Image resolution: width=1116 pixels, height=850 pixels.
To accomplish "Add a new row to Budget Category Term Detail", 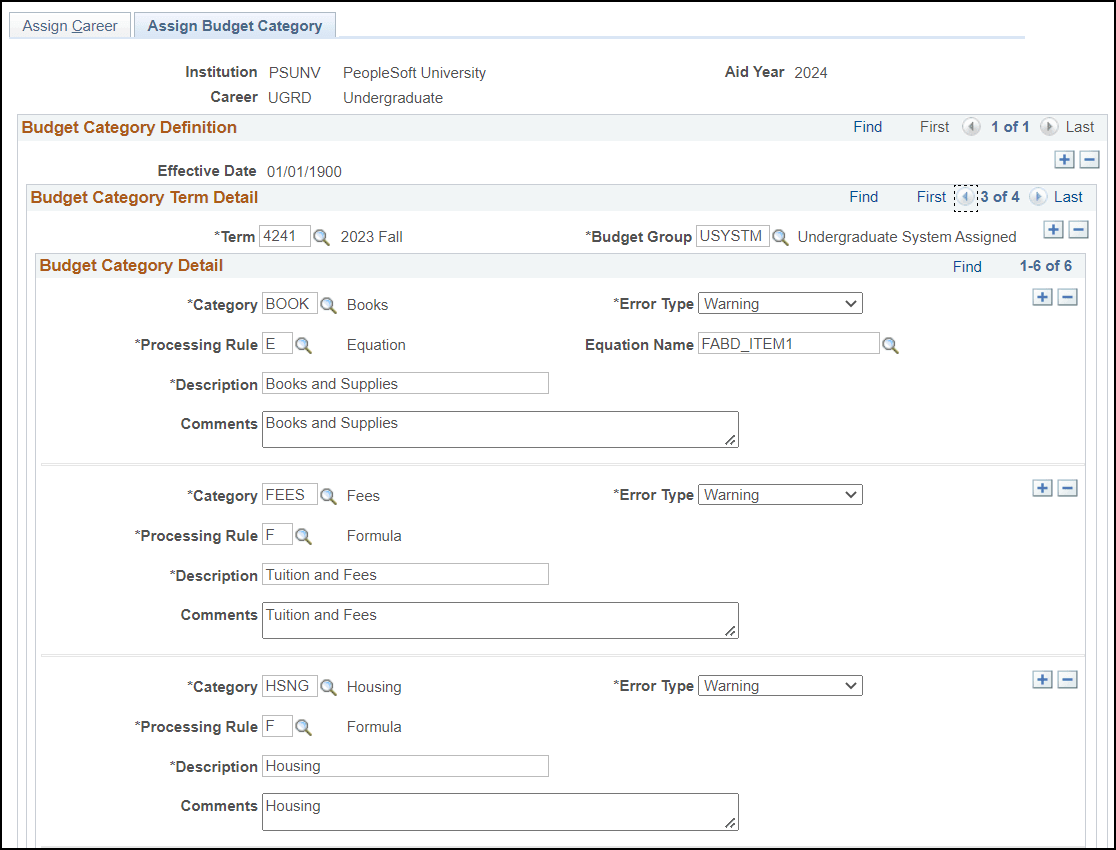I will point(1053,229).
